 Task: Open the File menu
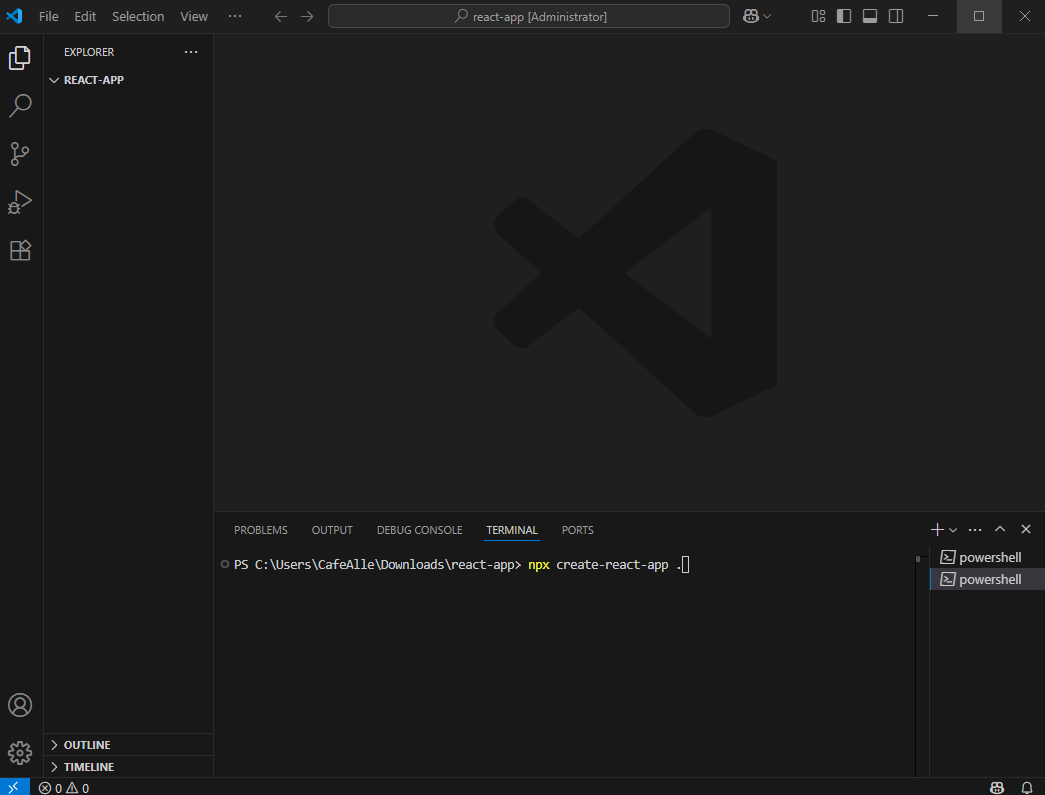click(49, 17)
